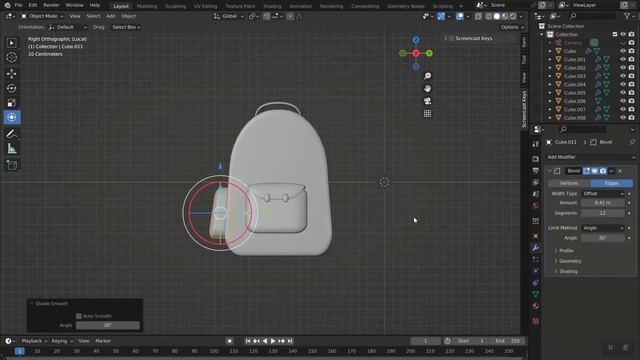The width and height of the screenshot is (640, 360).
Task: Click the red X axis gizmo
Action: click(x=416, y=53)
